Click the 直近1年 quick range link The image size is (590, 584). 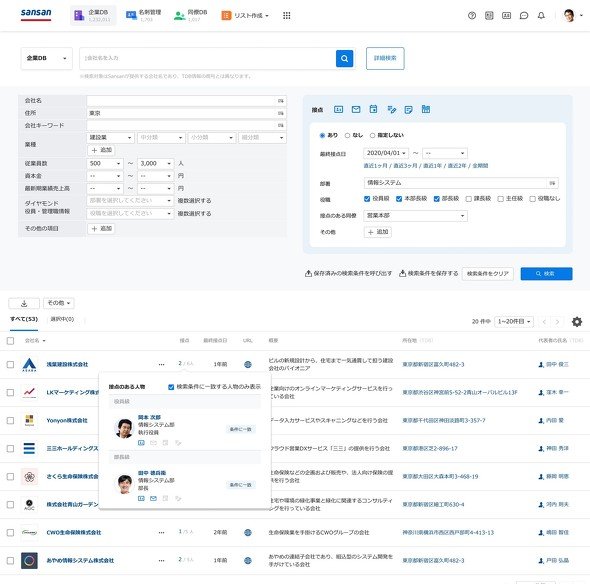[432, 166]
